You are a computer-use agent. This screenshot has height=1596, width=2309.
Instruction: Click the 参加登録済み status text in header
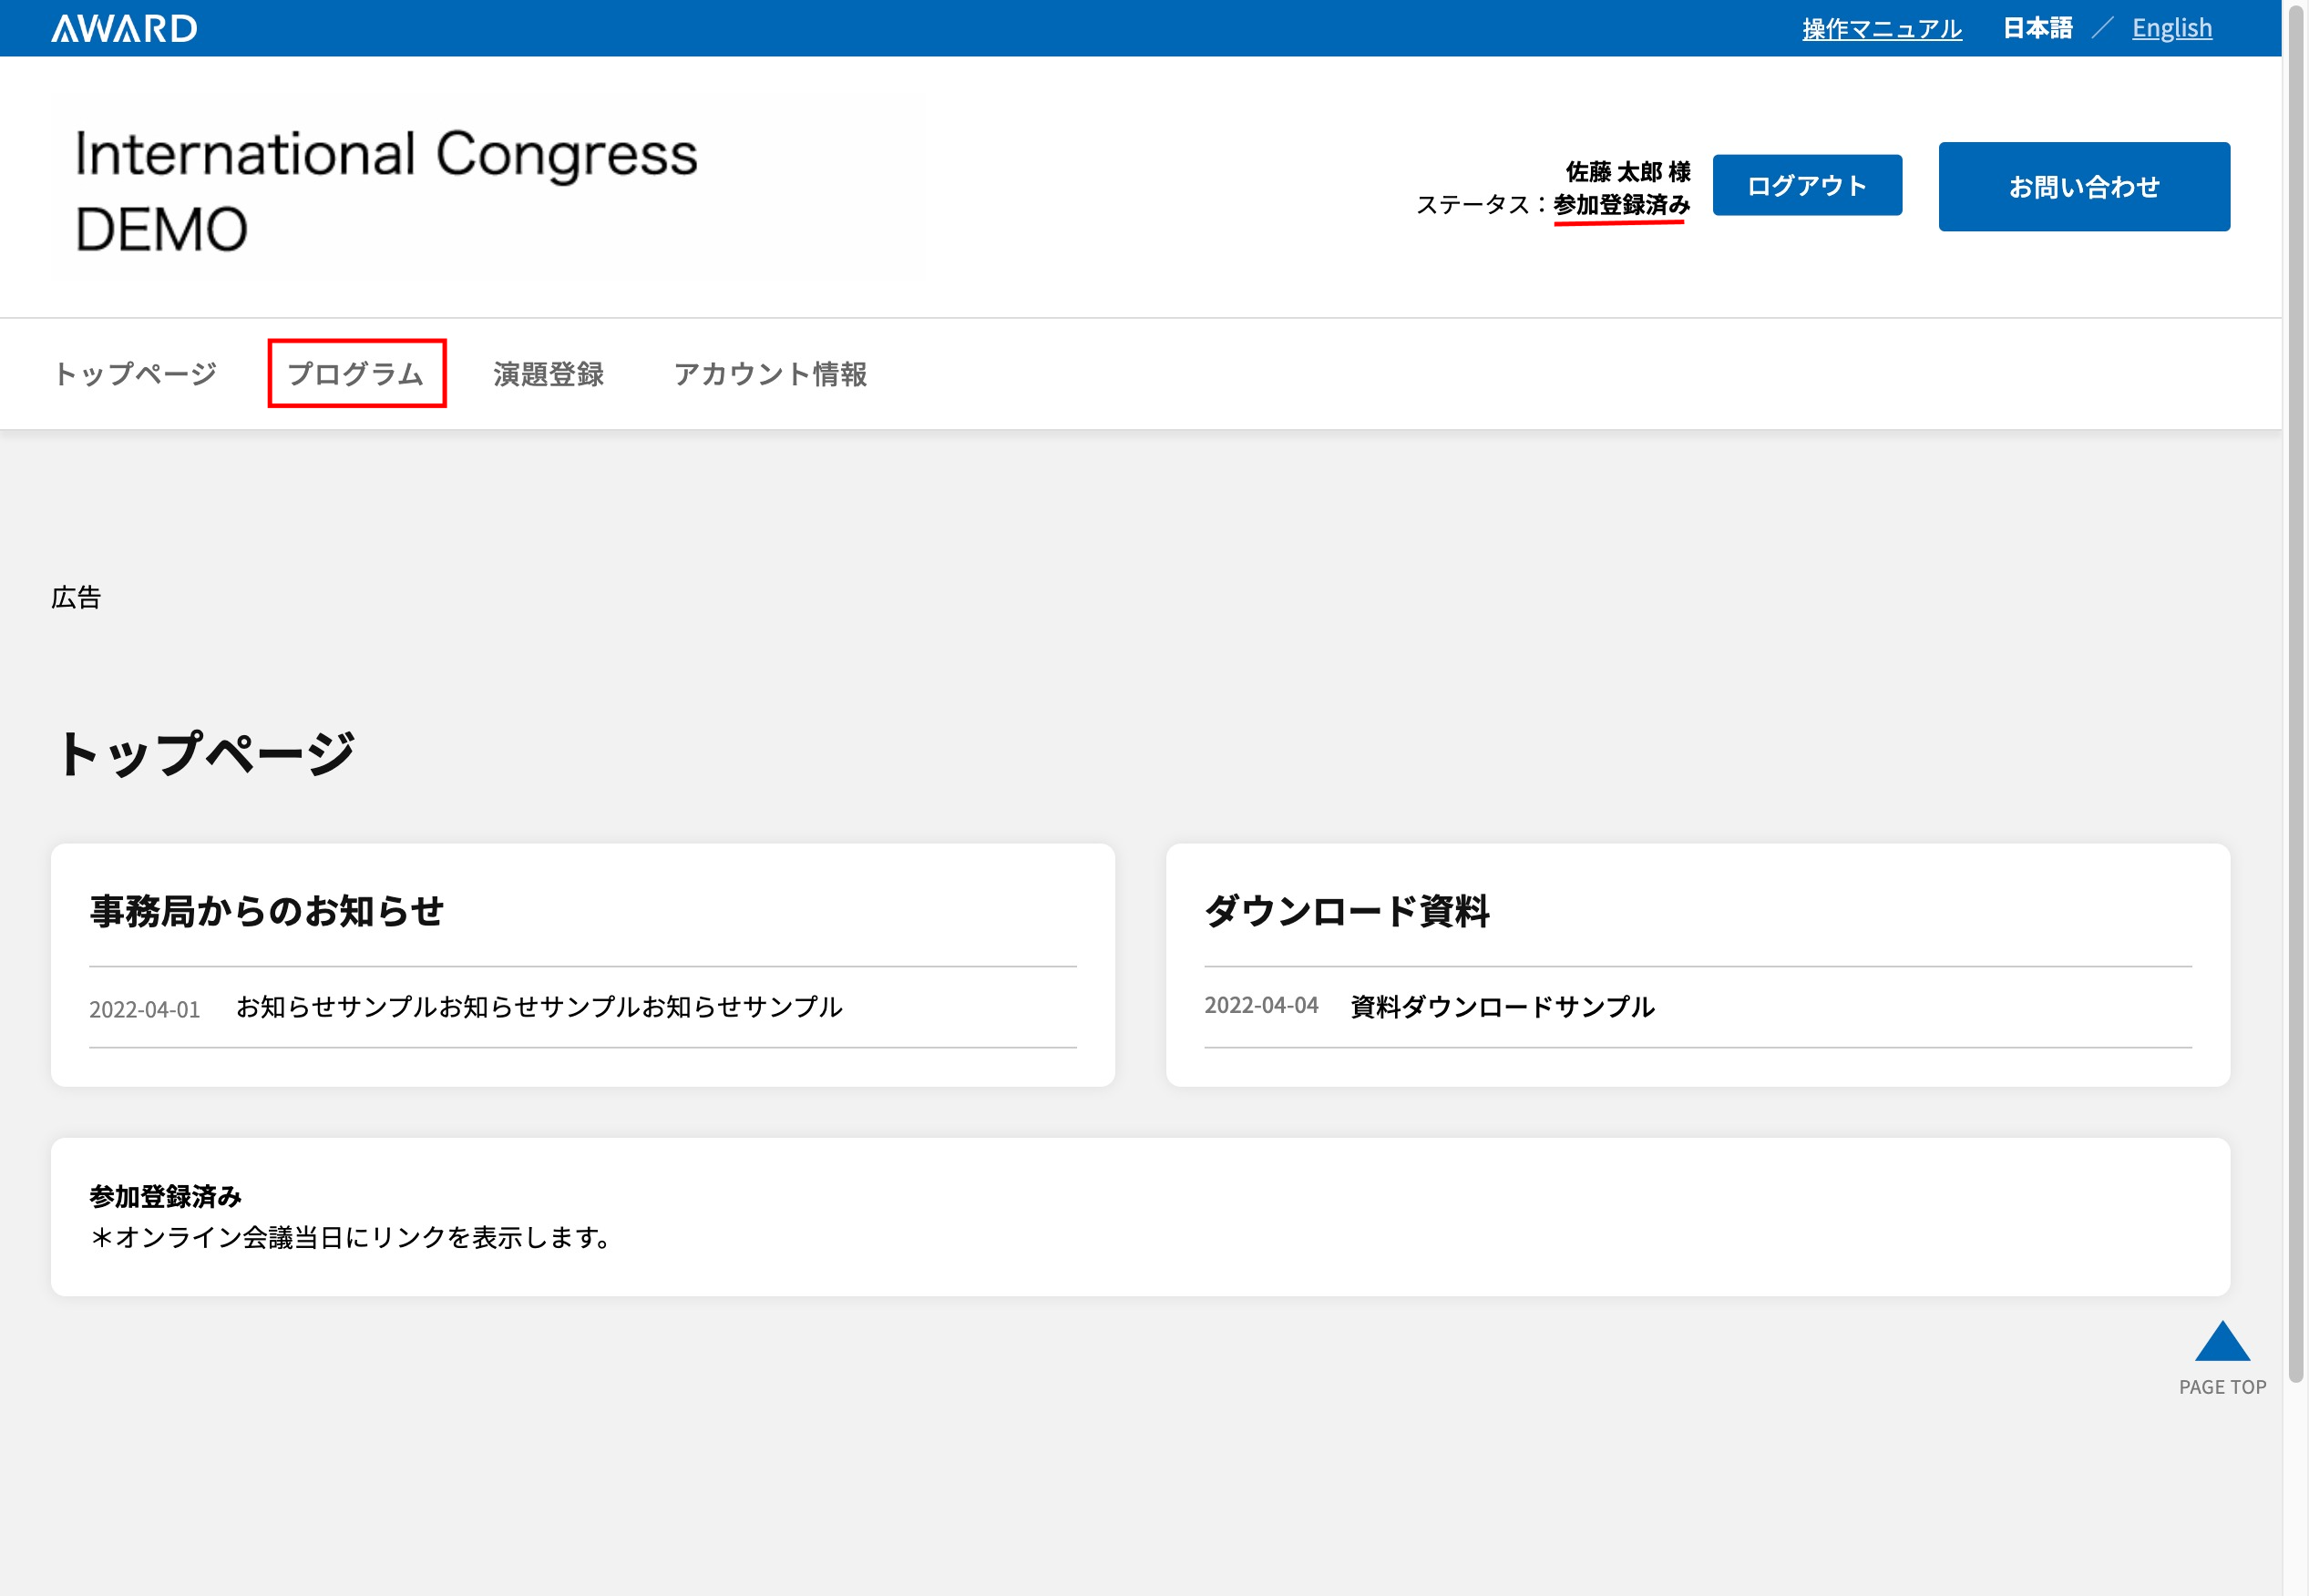tap(1621, 205)
